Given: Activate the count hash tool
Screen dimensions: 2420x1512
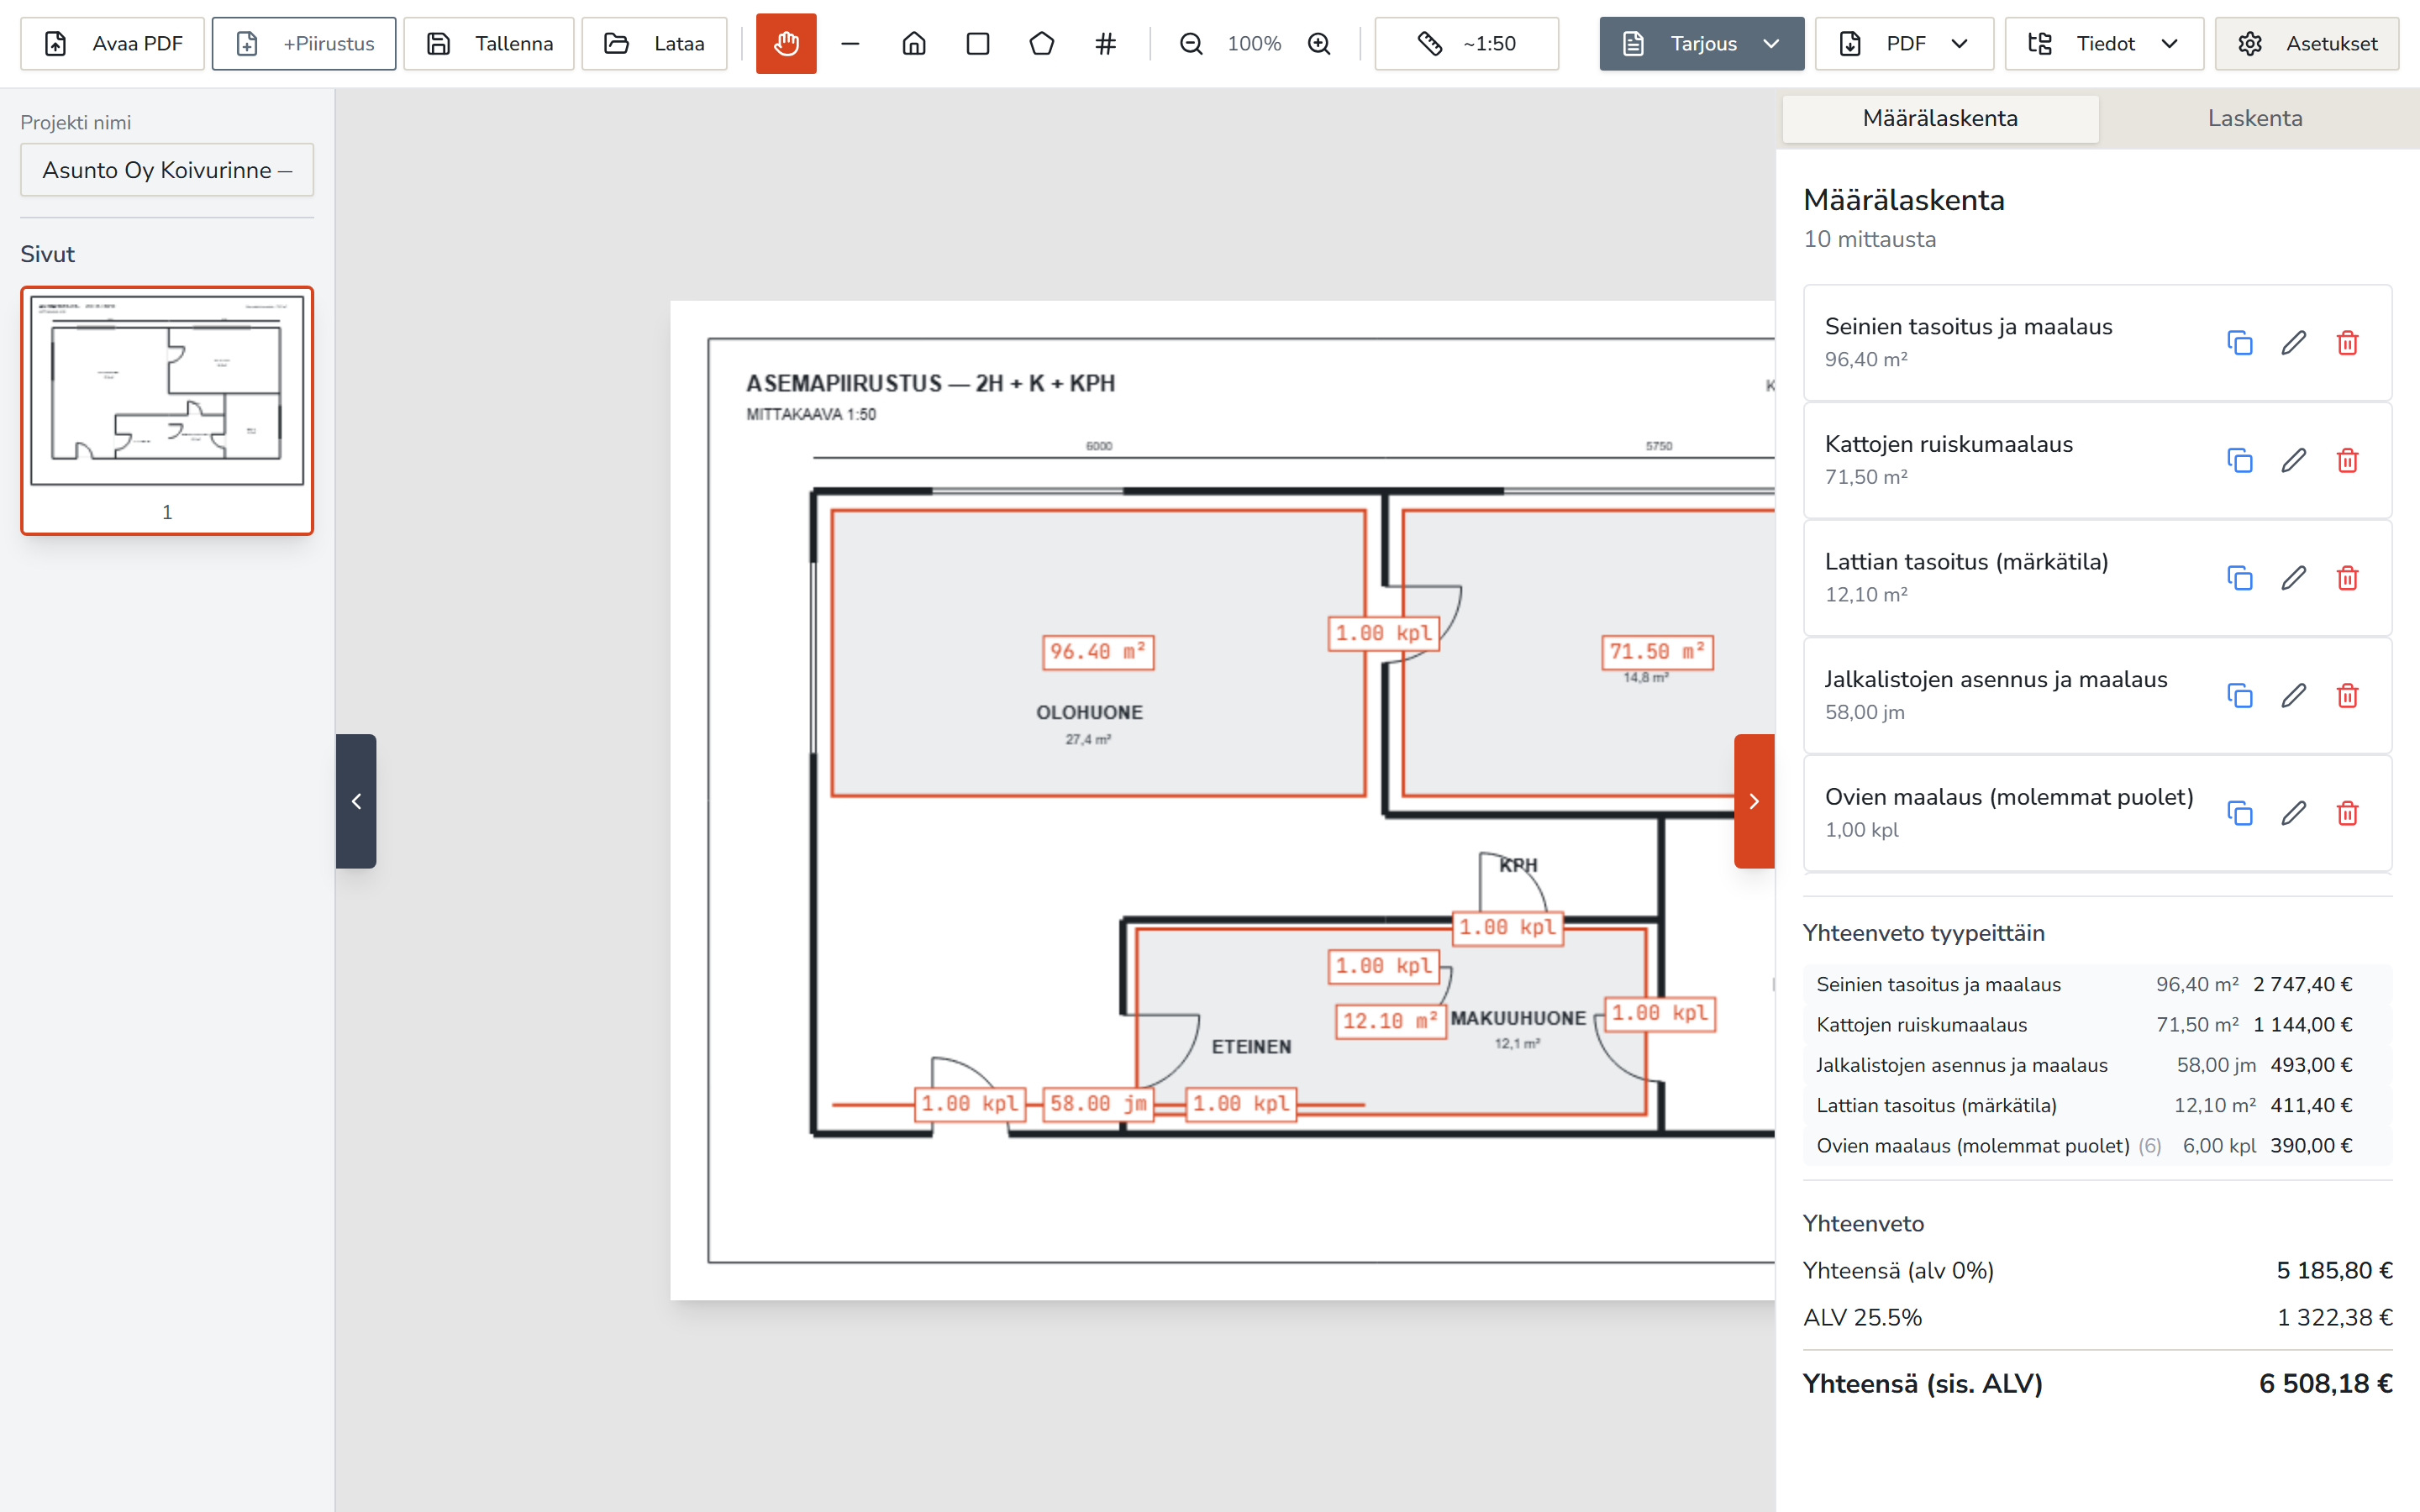Looking at the screenshot, I should coord(1105,43).
